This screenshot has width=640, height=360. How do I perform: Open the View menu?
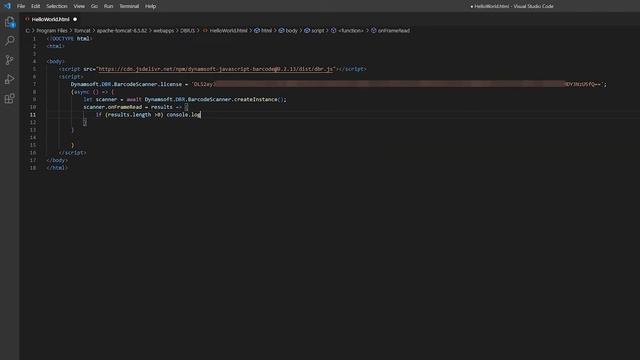(x=79, y=6)
